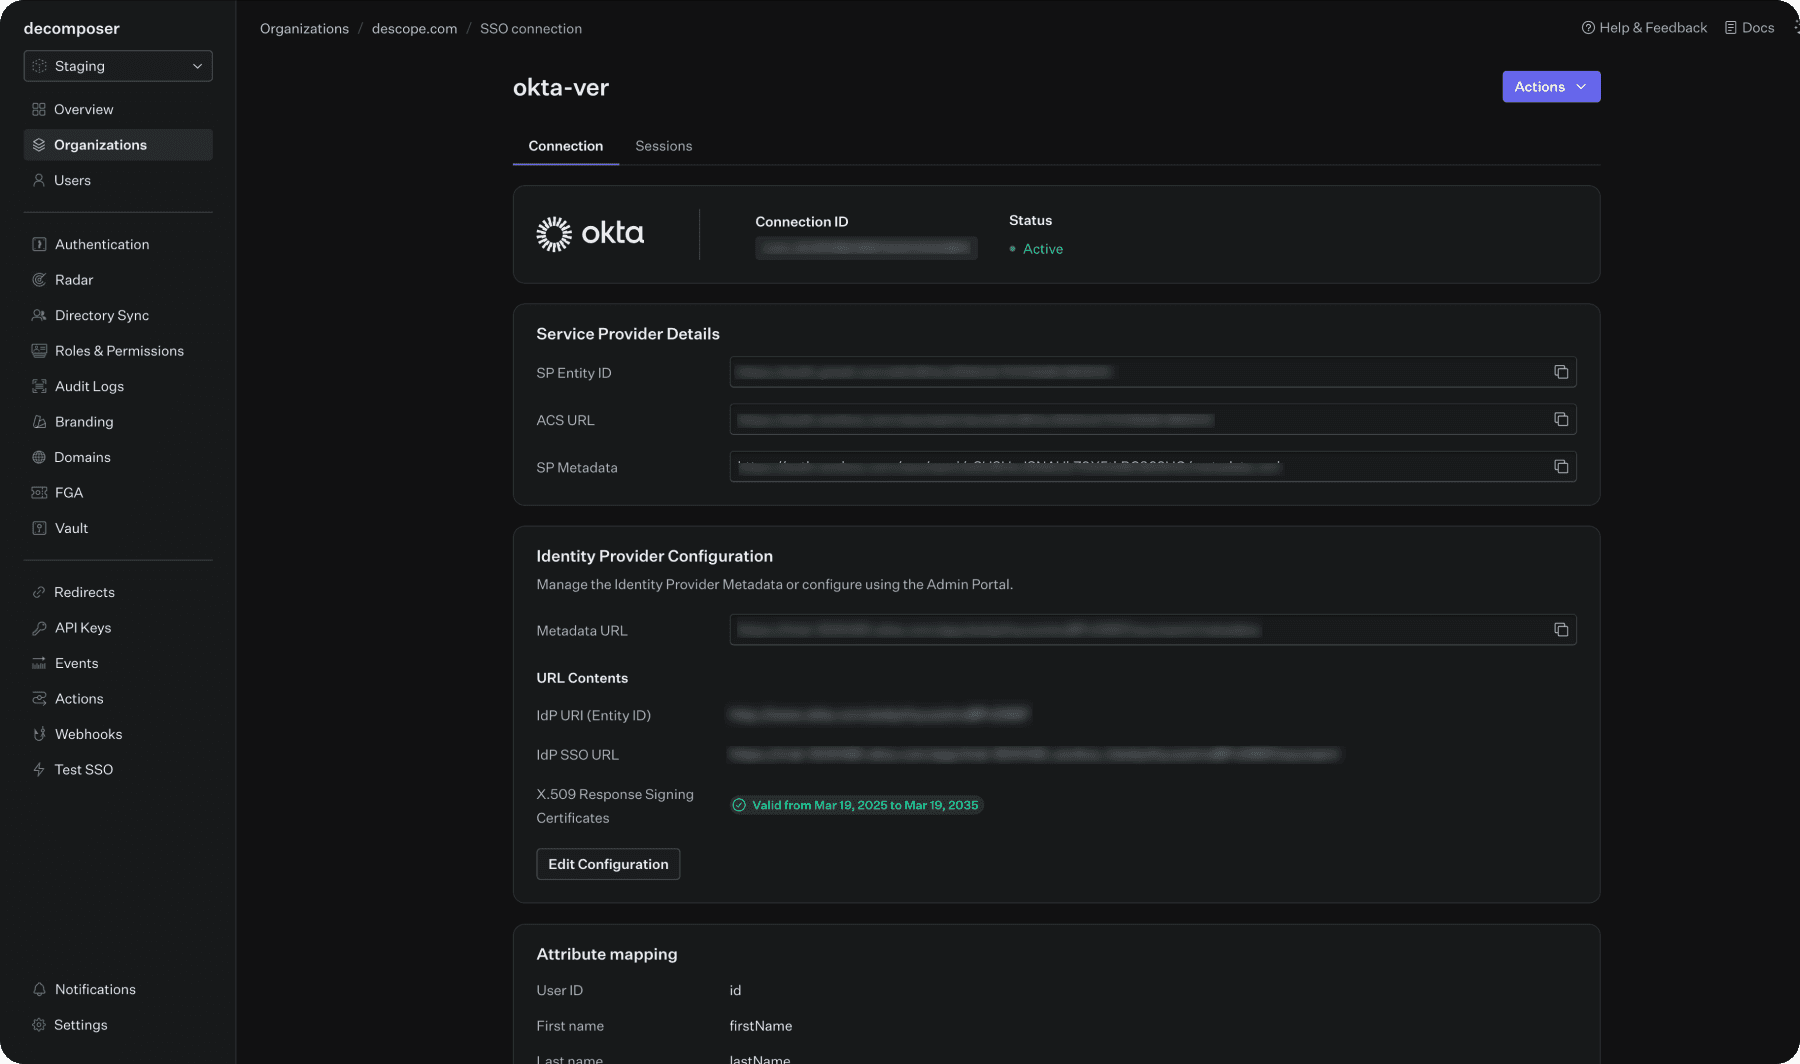
Task: Go to the Branding section
Action: [x=84, y=421]
